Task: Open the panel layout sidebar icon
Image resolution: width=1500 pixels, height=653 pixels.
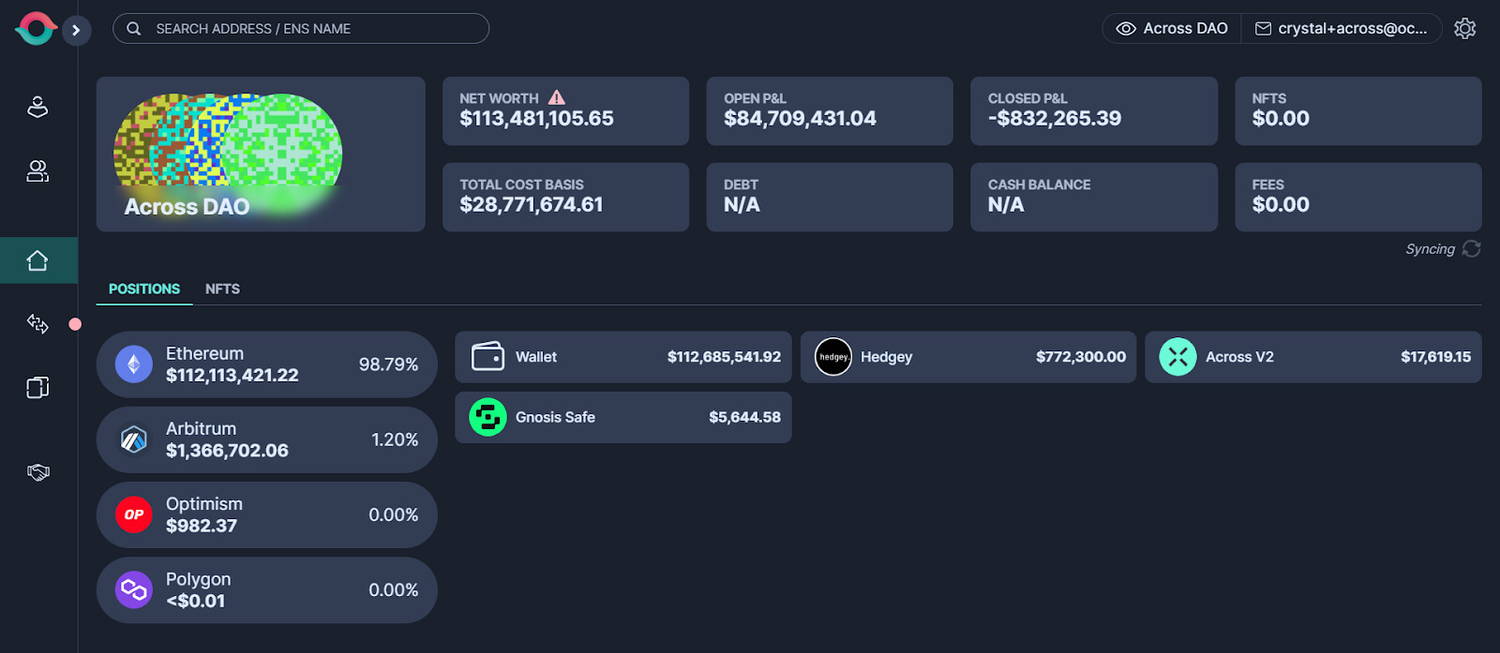Action: [x=37, y=388]
